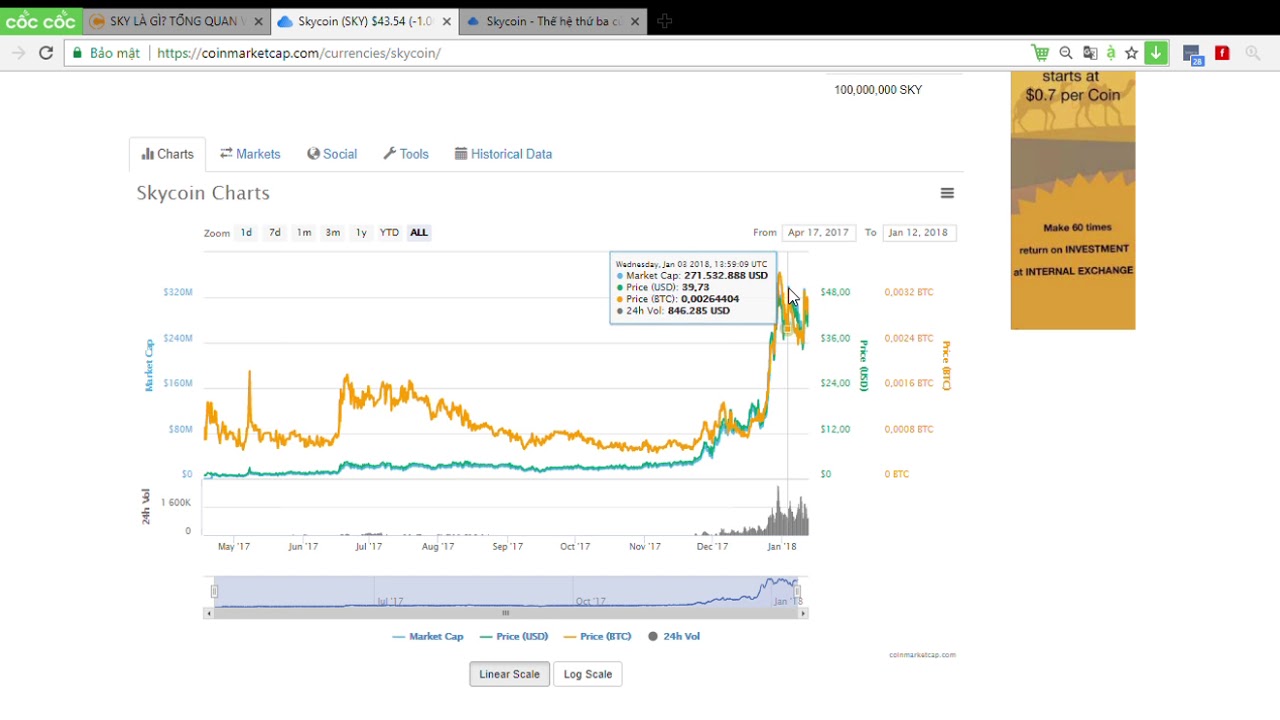
Task: Open the '$0.7 per Coin' advertisement banner
Action: click(x=1073, y=200)
